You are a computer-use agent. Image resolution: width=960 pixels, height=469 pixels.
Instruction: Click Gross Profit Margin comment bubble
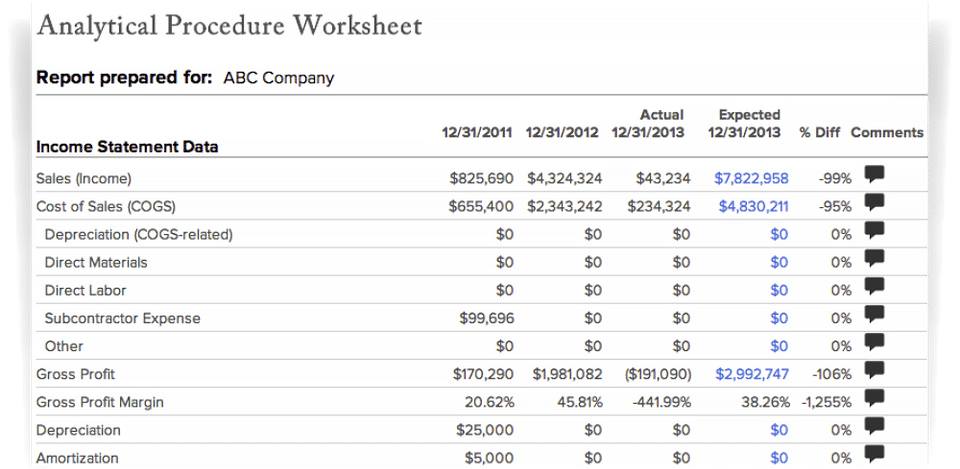874,398
